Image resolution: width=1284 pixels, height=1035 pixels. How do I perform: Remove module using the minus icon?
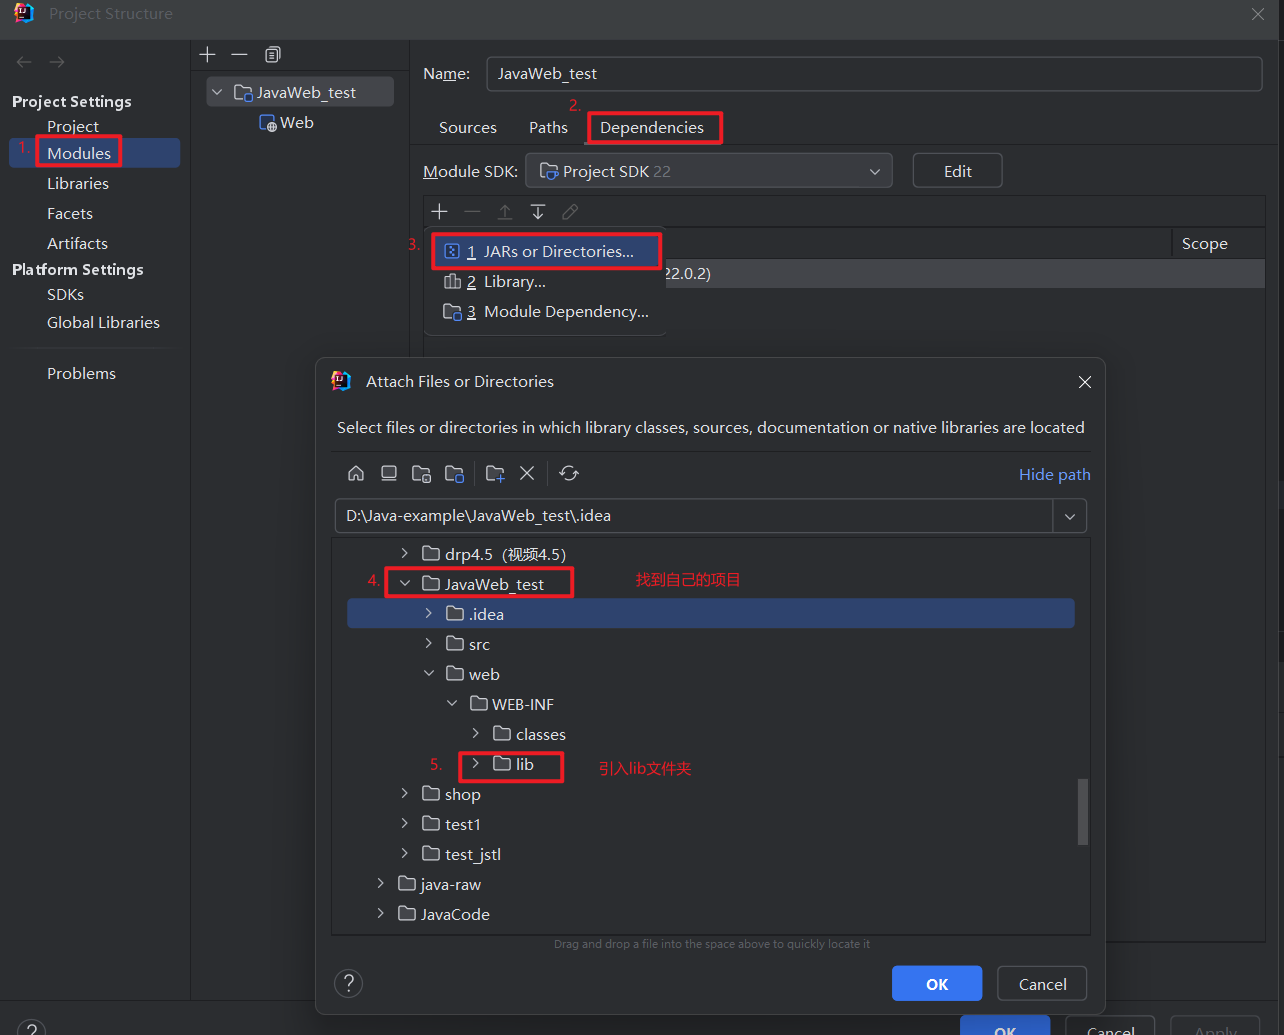[x=240, y=54]
